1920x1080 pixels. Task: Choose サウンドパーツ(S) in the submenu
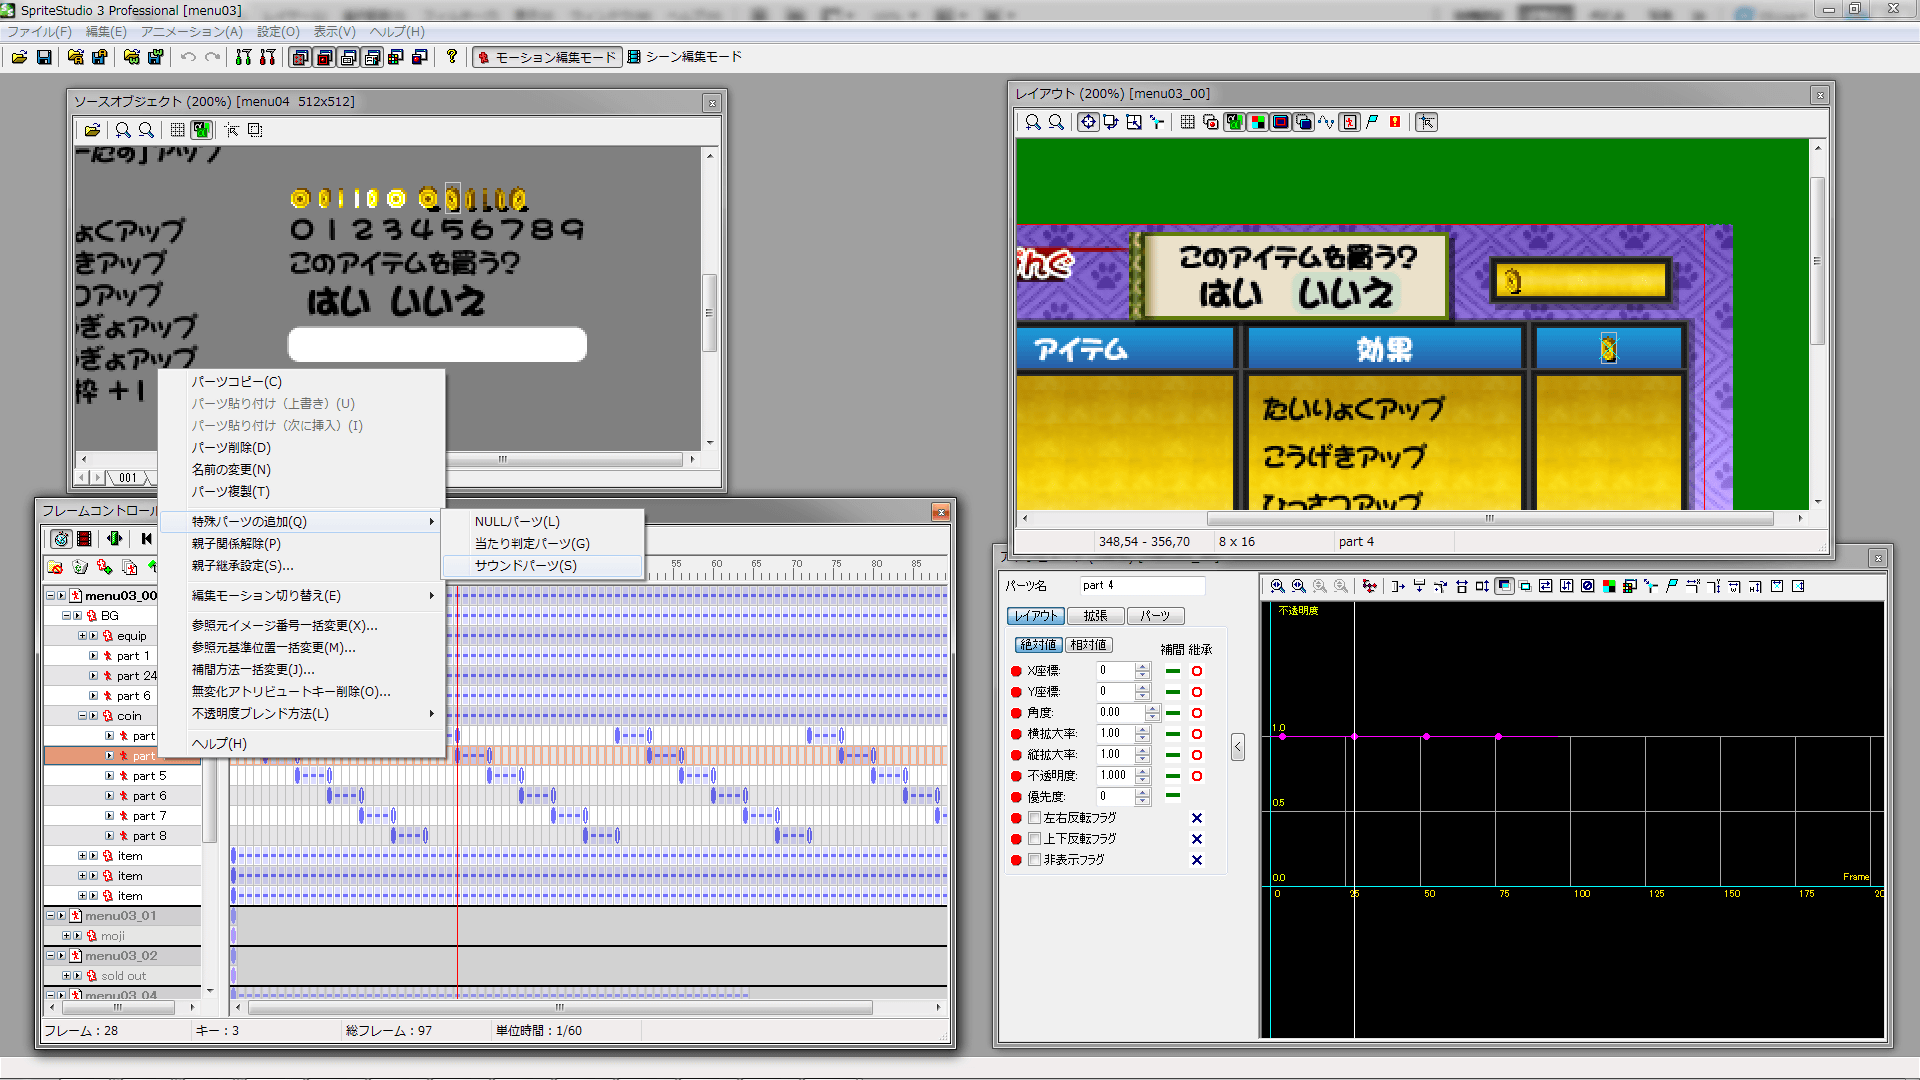(x=542, y=566)
